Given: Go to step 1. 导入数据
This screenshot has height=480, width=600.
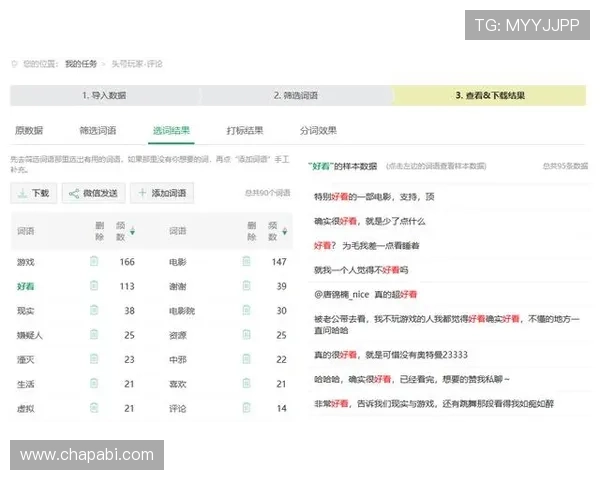Looking at the screenshot, I should coord(104,95).
